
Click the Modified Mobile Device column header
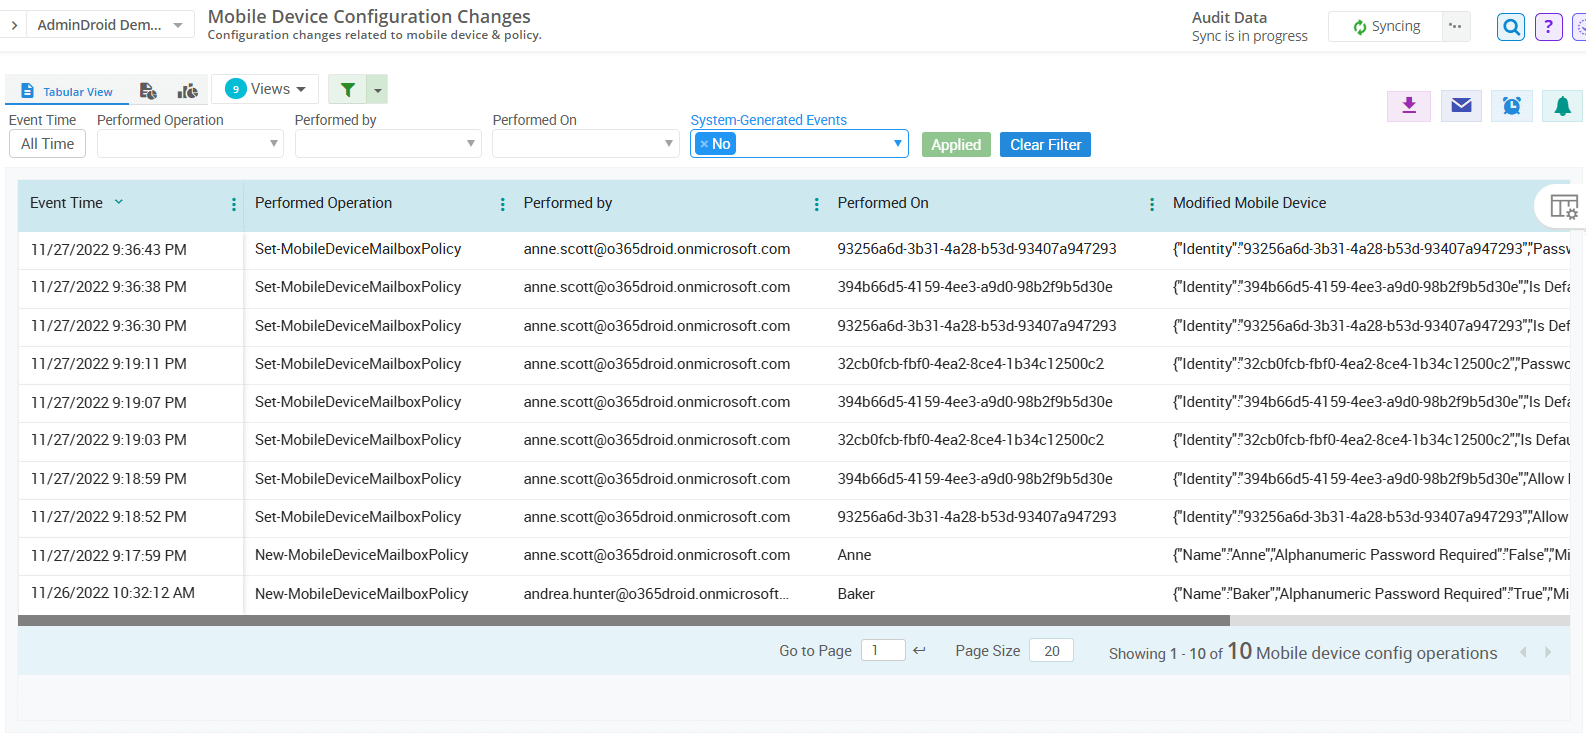pyautogui.click(x=1249, y=203)
